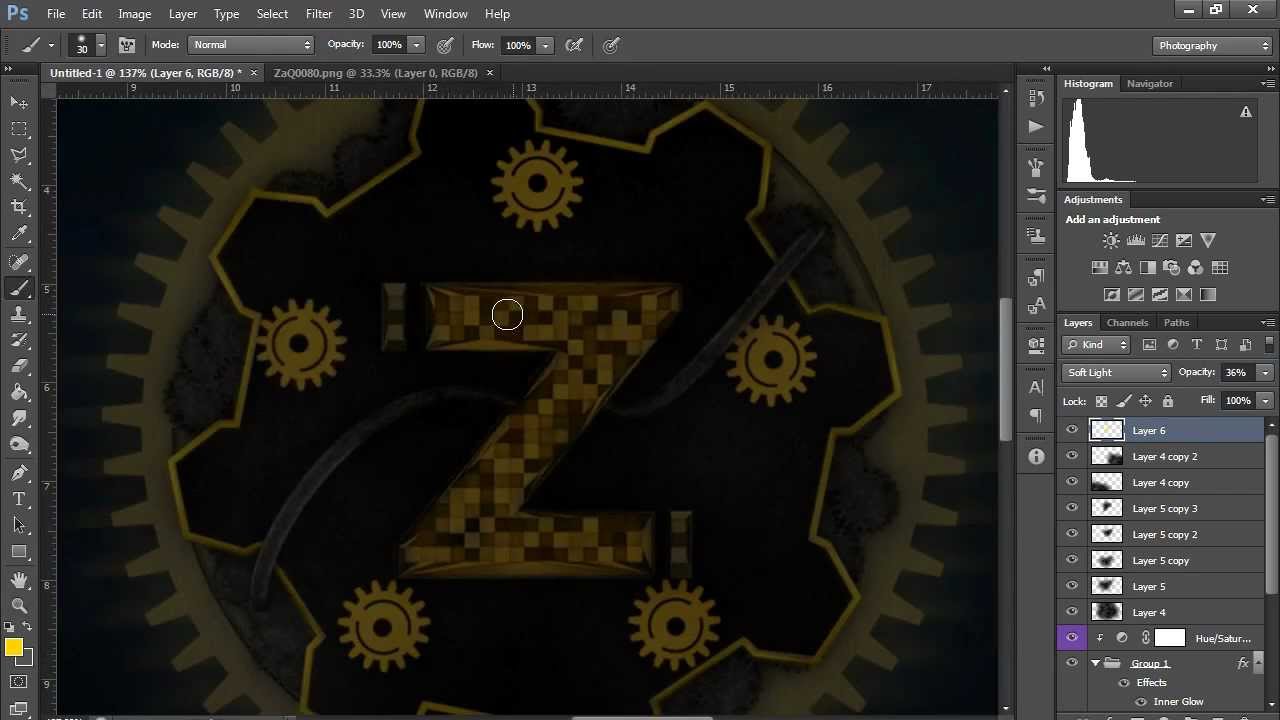The image size is (1280, 720).
Task: Toggle lock transparent pixels
Action: [x=1101, y=401]
